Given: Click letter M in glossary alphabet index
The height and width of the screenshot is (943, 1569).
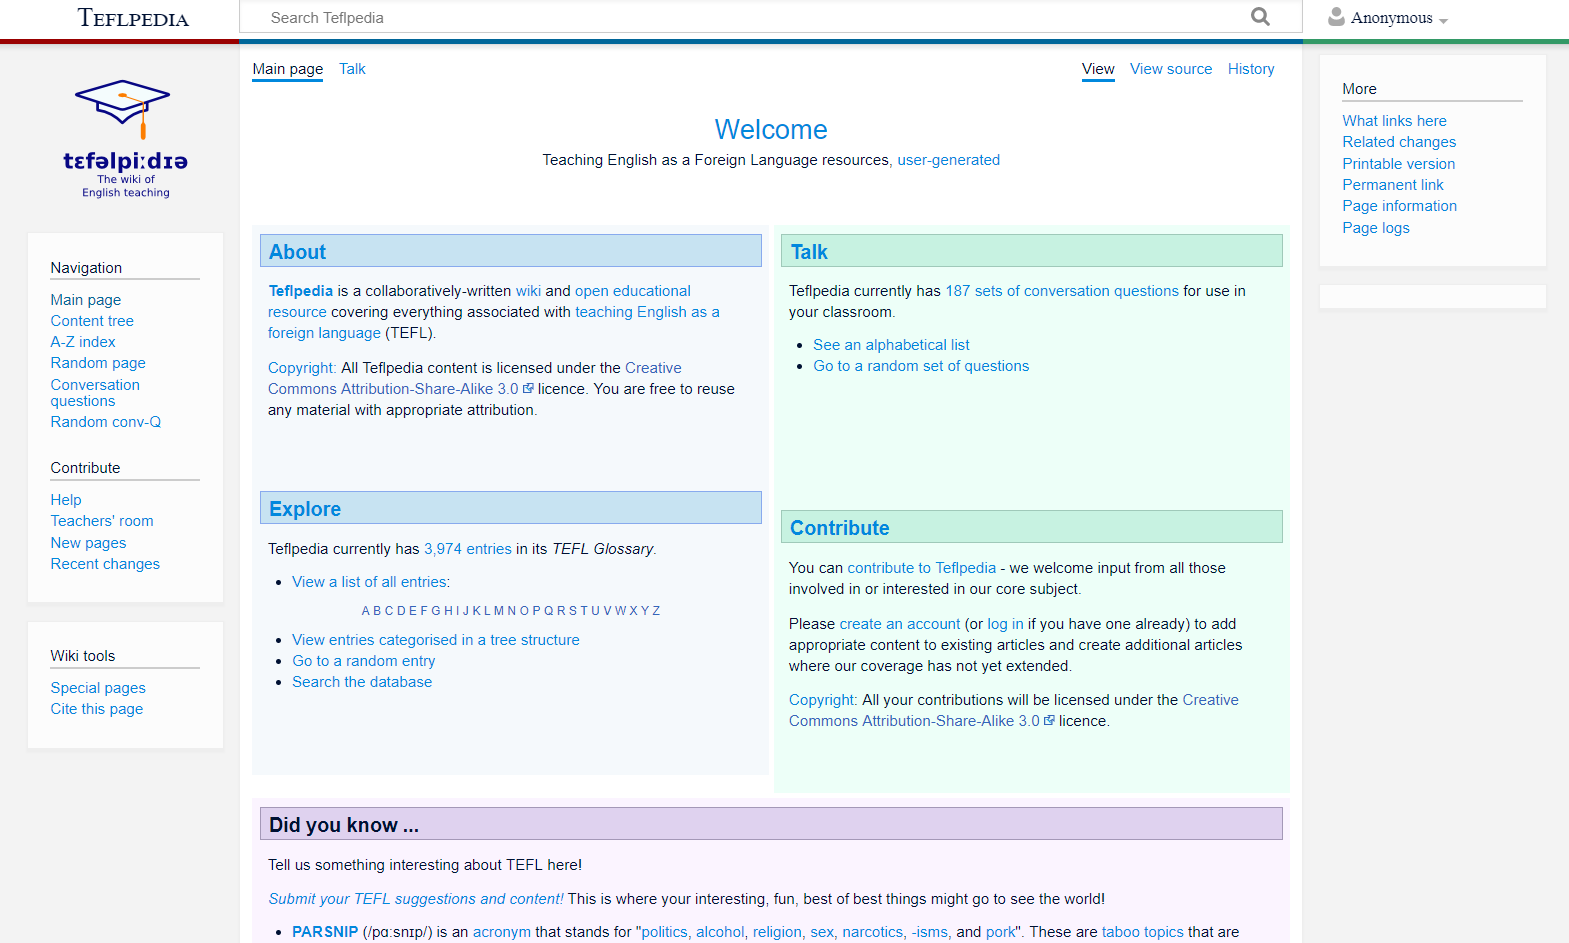Looking at the screenshot, I should pos(498,611).
